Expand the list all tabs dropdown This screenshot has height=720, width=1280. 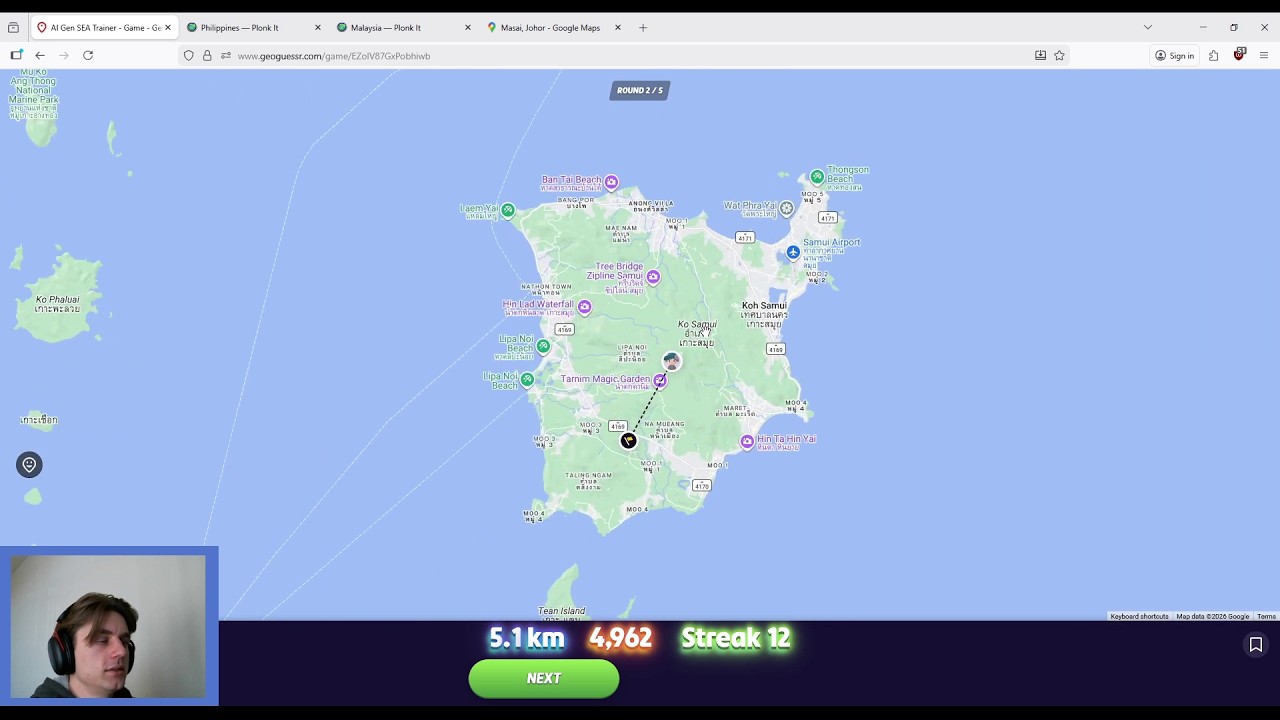tap(1148, 27)
